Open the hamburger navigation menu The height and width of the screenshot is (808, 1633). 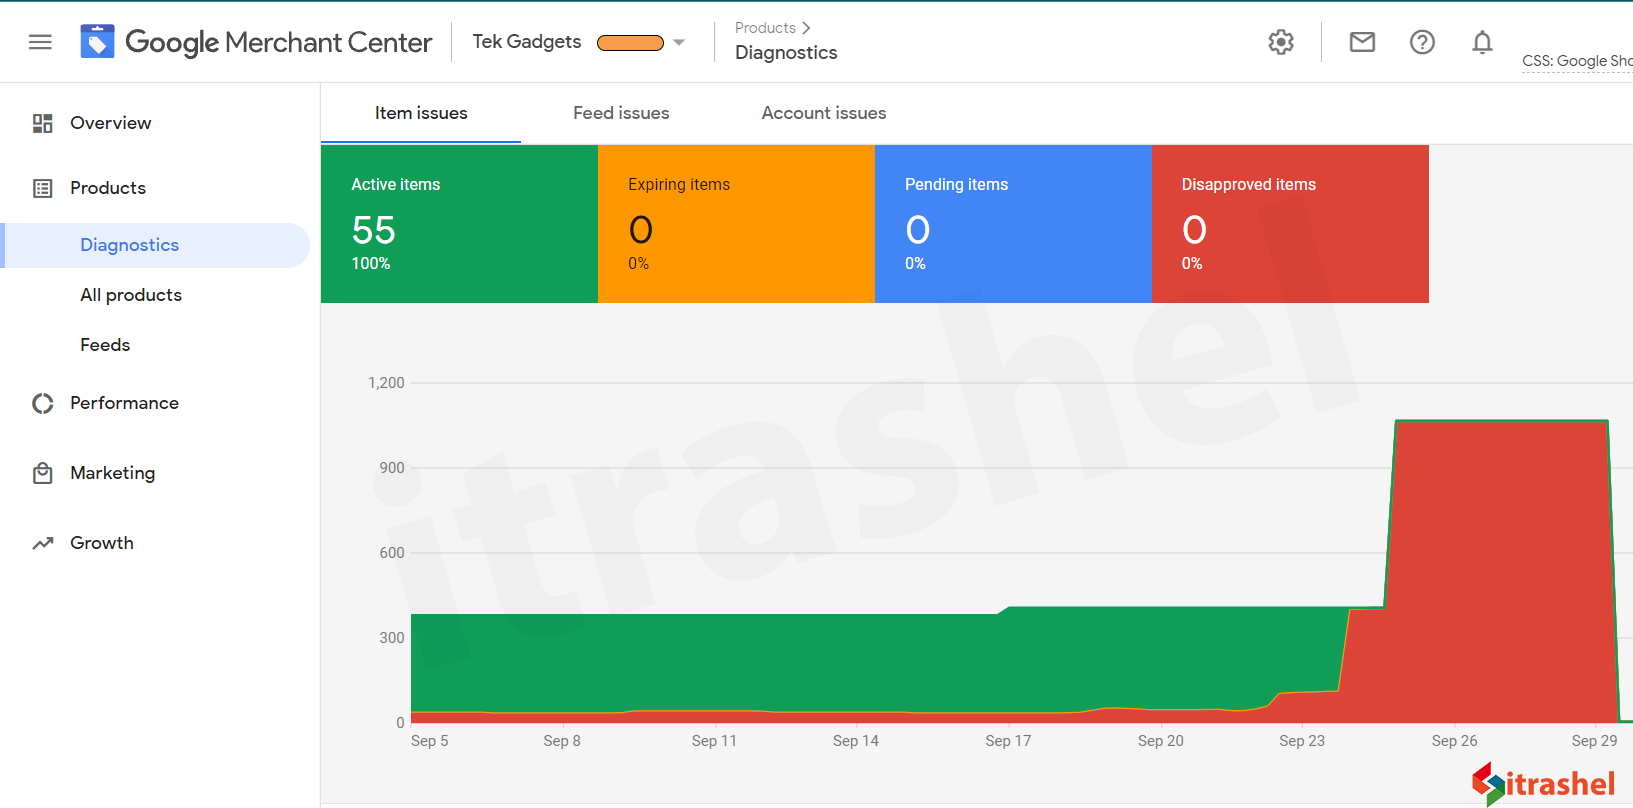[40, 42]
